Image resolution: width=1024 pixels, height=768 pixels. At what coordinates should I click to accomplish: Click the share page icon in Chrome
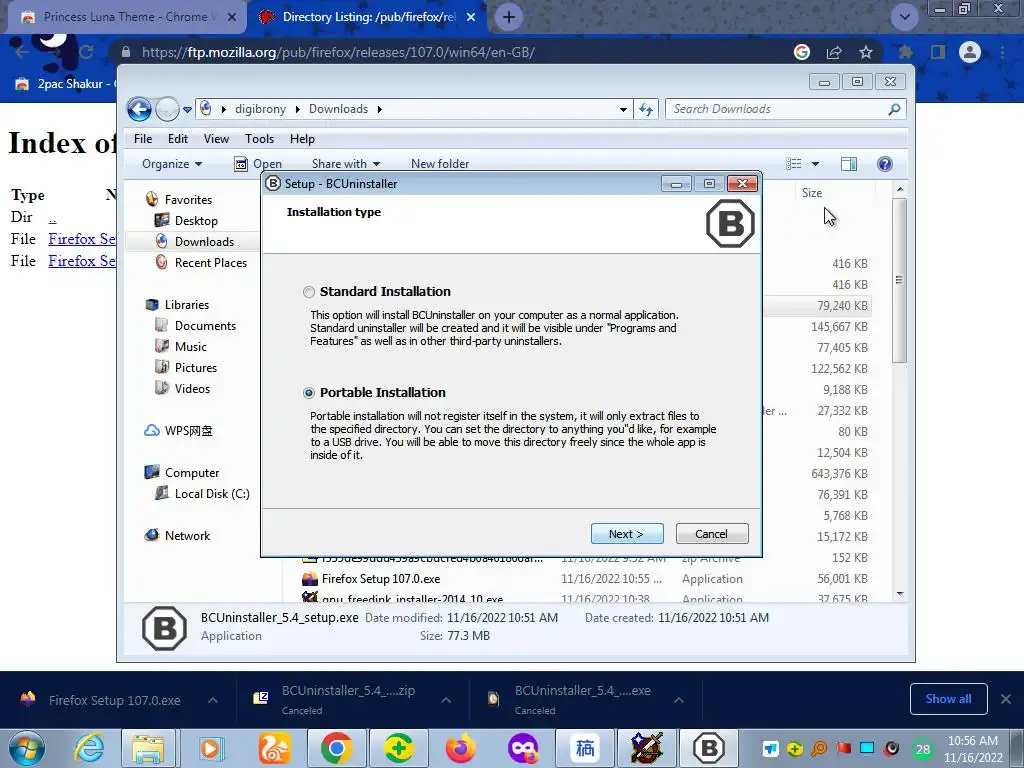coord(834,52)
